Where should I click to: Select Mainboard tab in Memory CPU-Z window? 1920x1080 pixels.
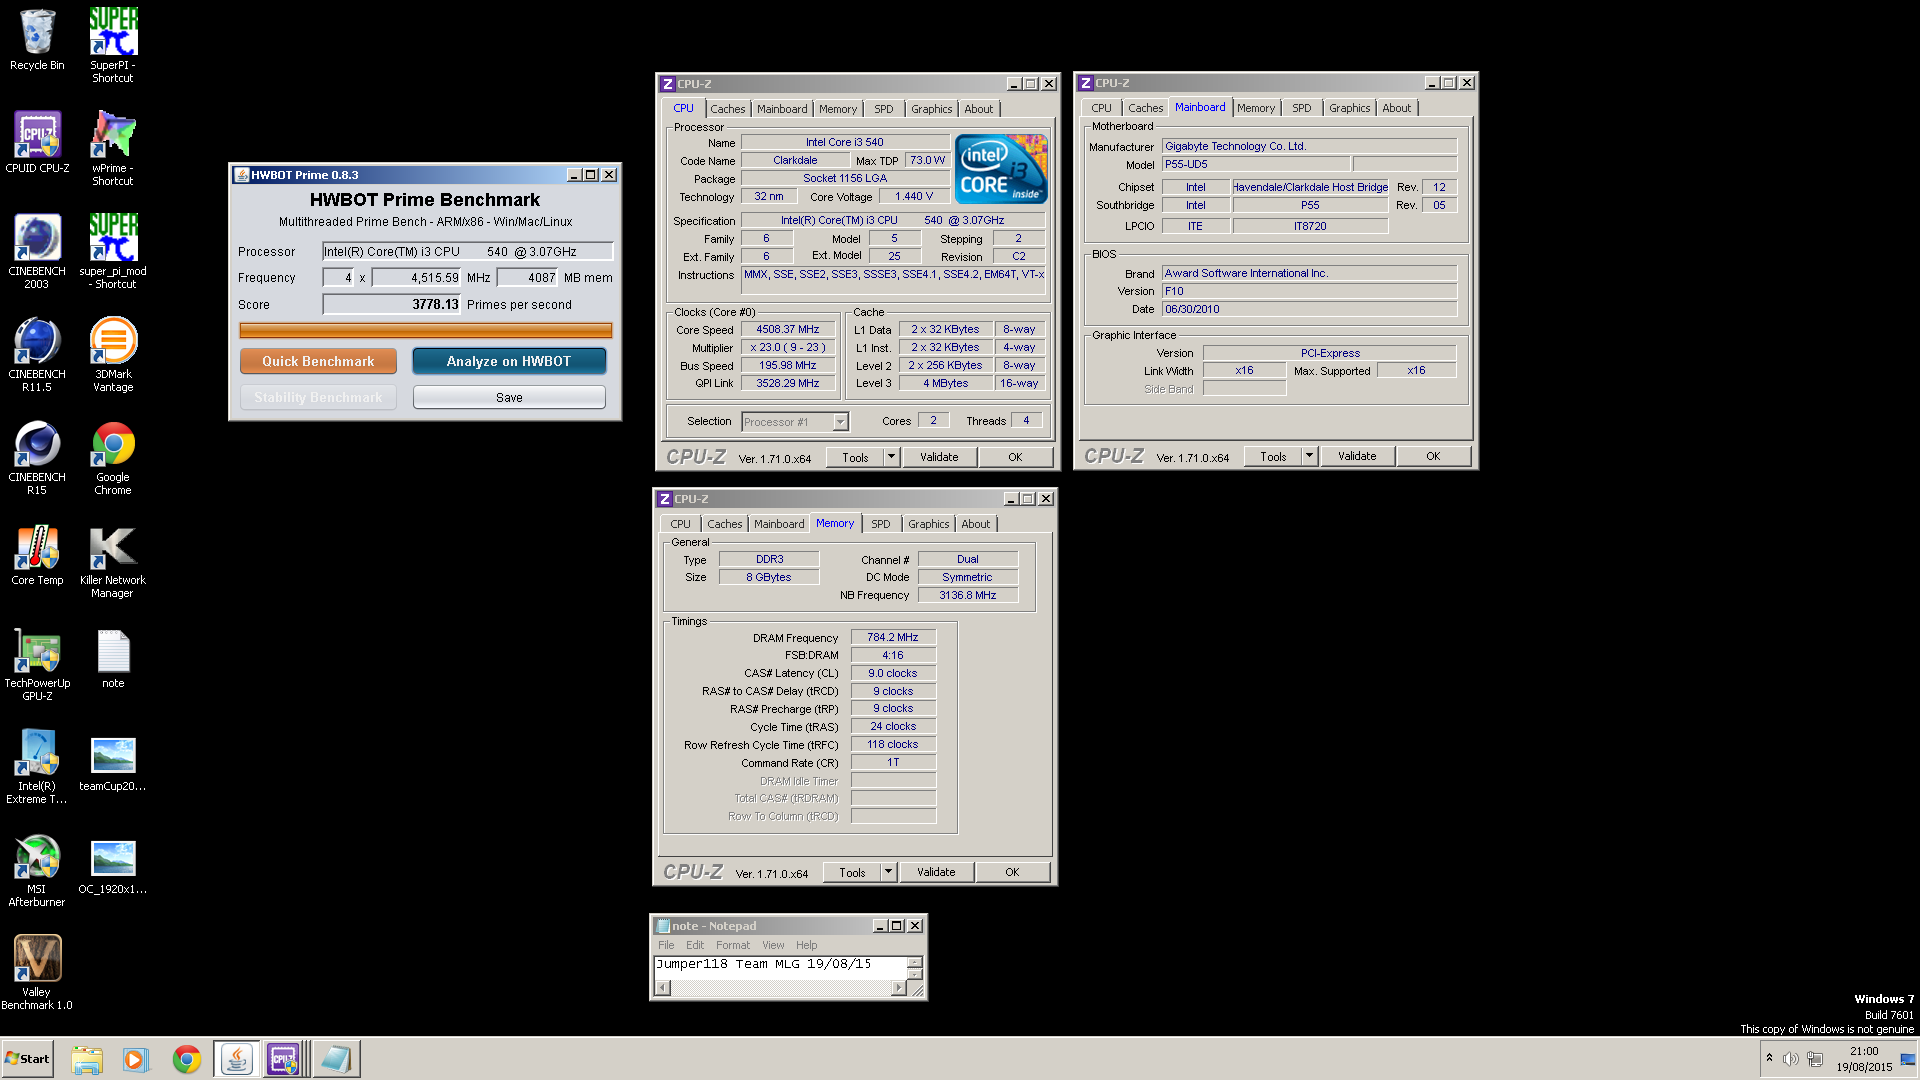coord(779,524)
